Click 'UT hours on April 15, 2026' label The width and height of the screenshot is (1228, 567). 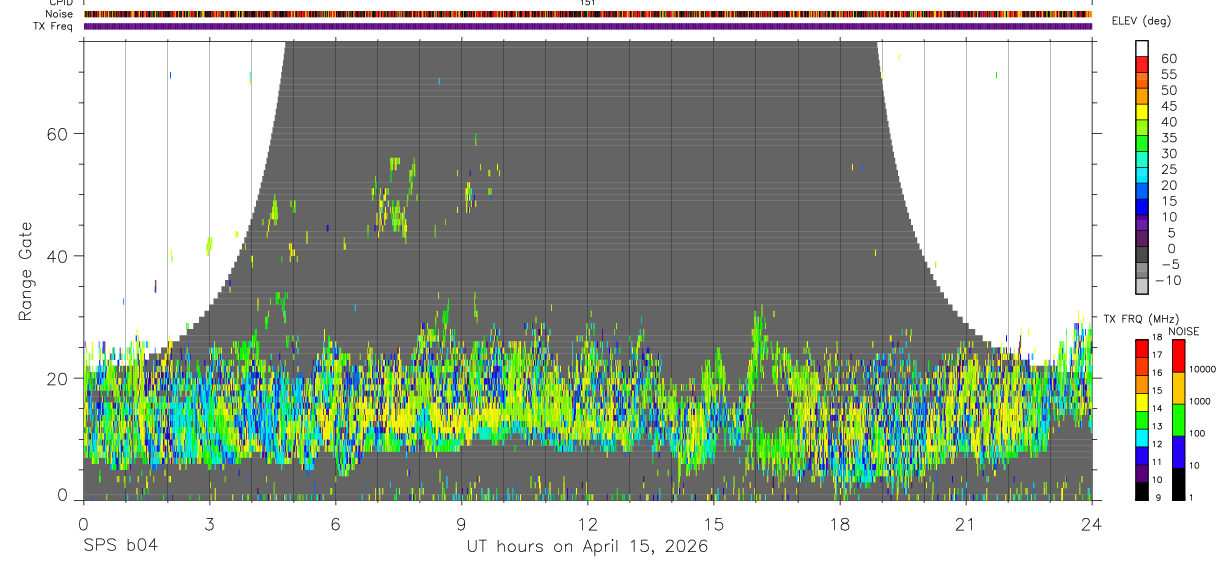pyautogui.click(x=587, y=546)
